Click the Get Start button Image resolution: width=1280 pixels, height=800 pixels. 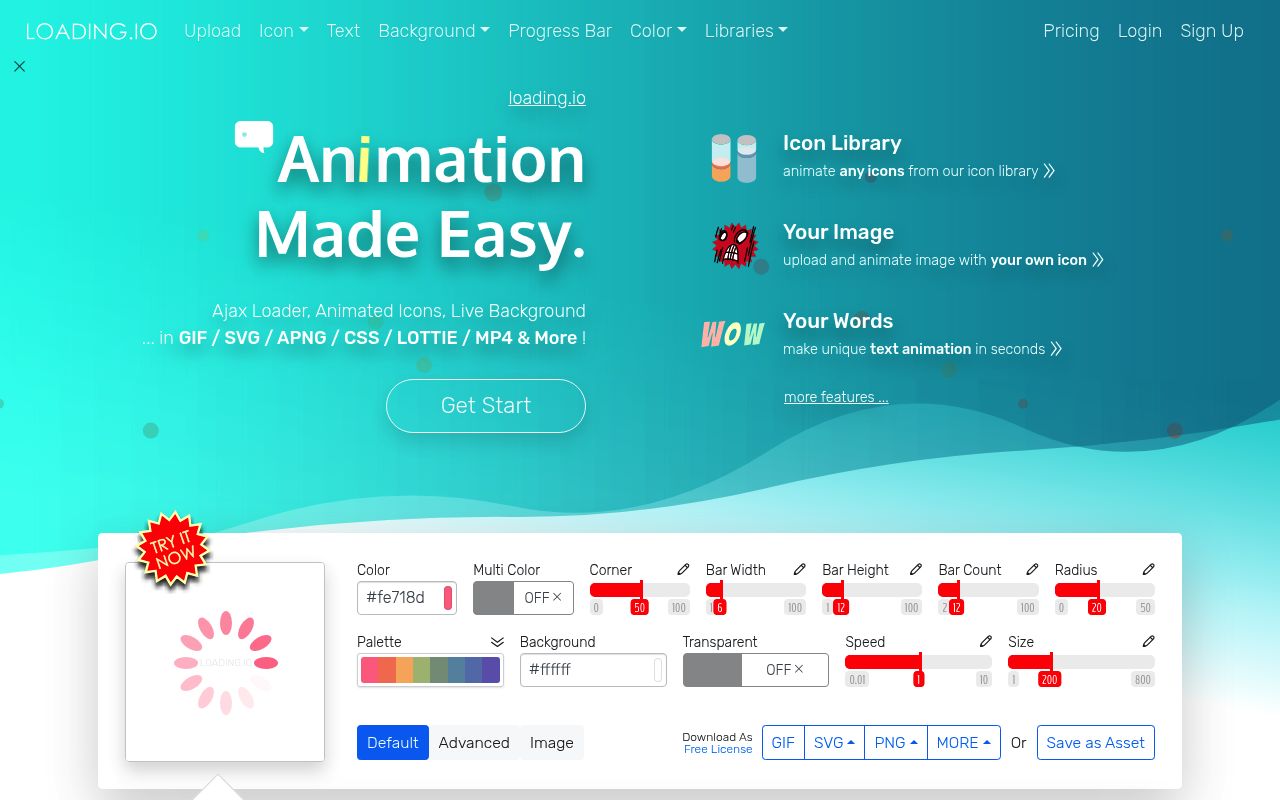[x=485, y=405]
